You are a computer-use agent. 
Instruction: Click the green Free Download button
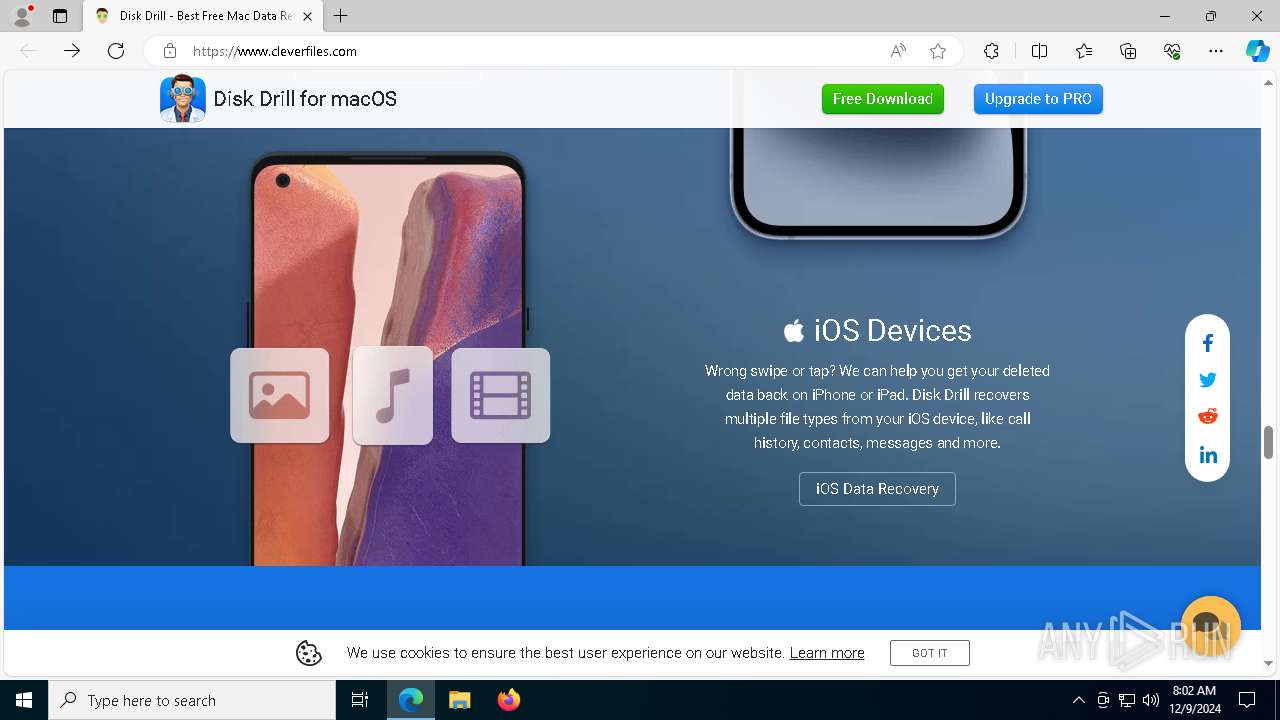tap(883, 99)
